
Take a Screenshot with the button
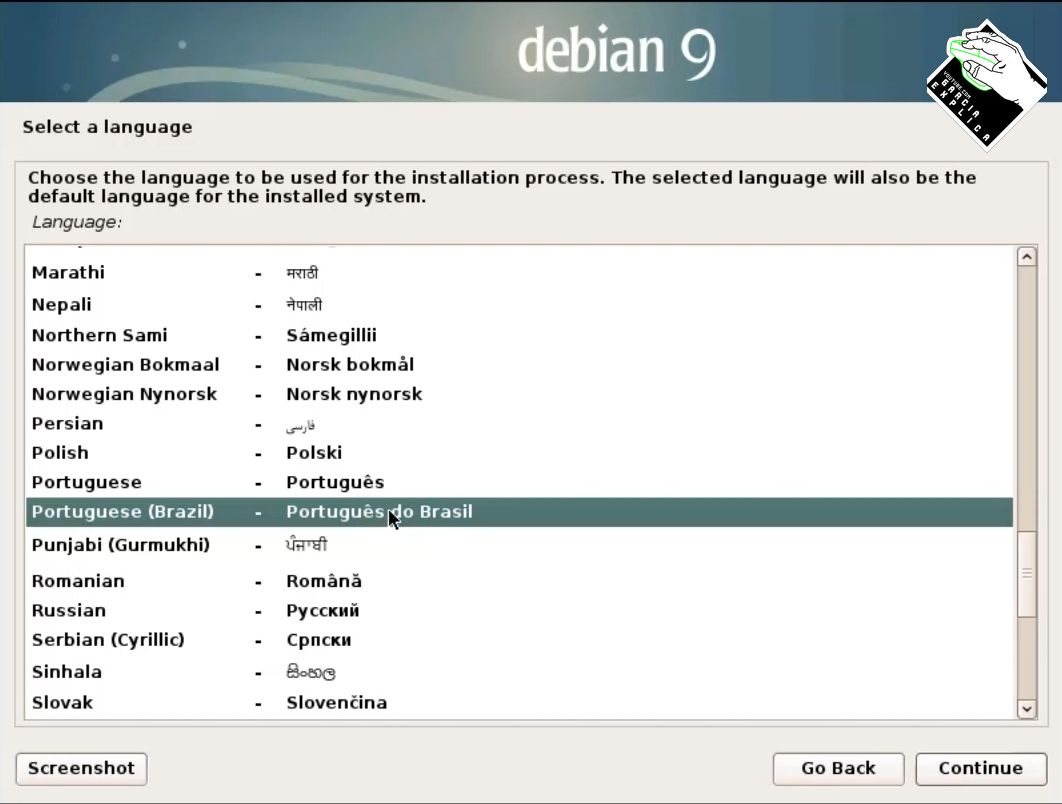click(81, 769)
